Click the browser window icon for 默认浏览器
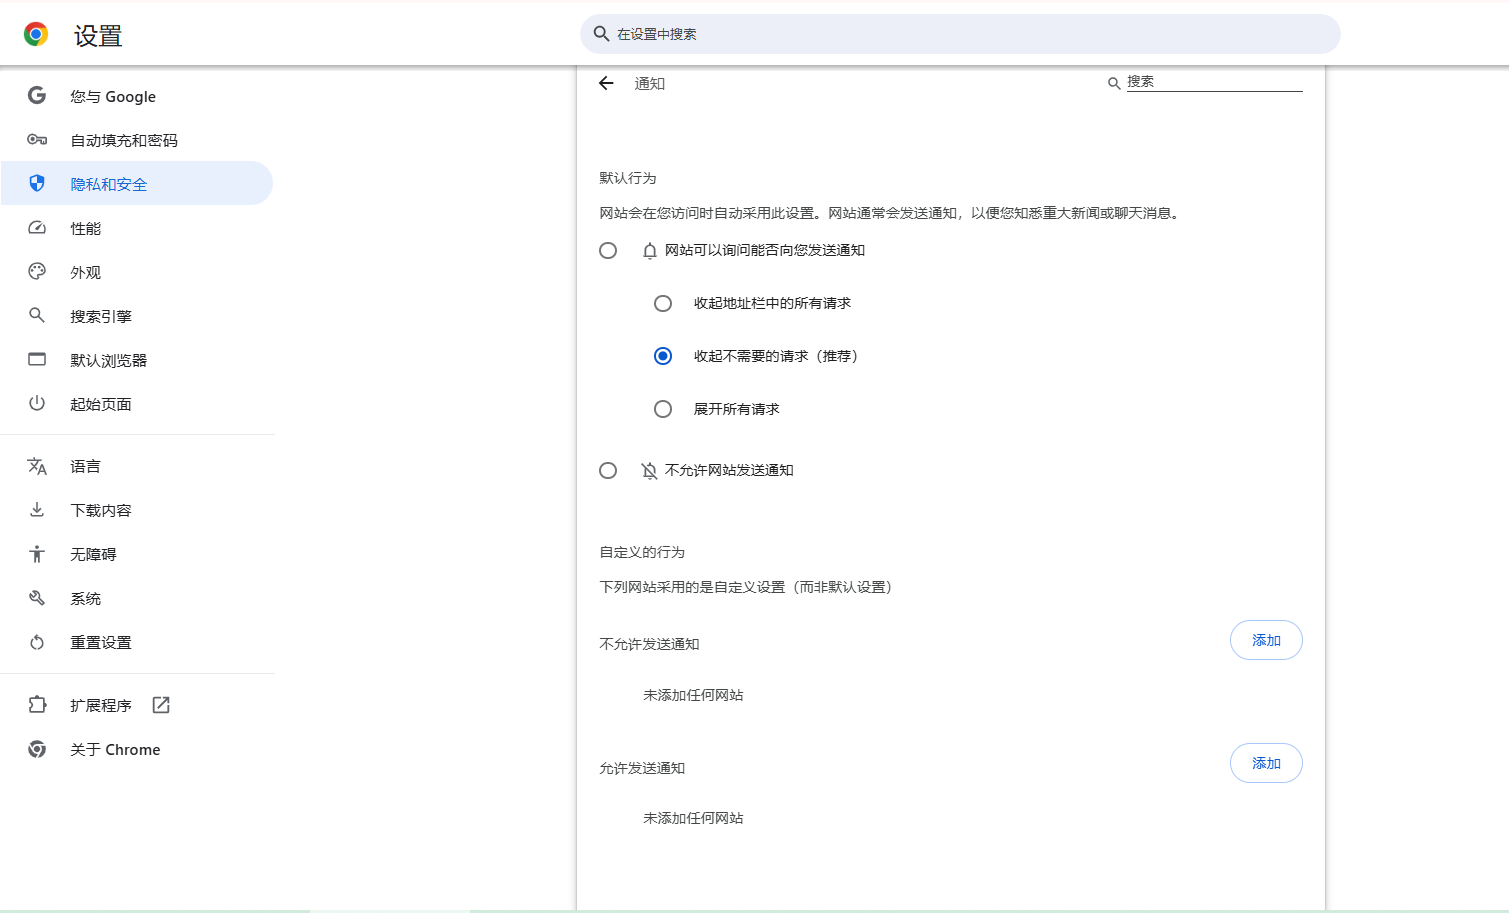1509x913 pixels. click(x=37, y=359)
